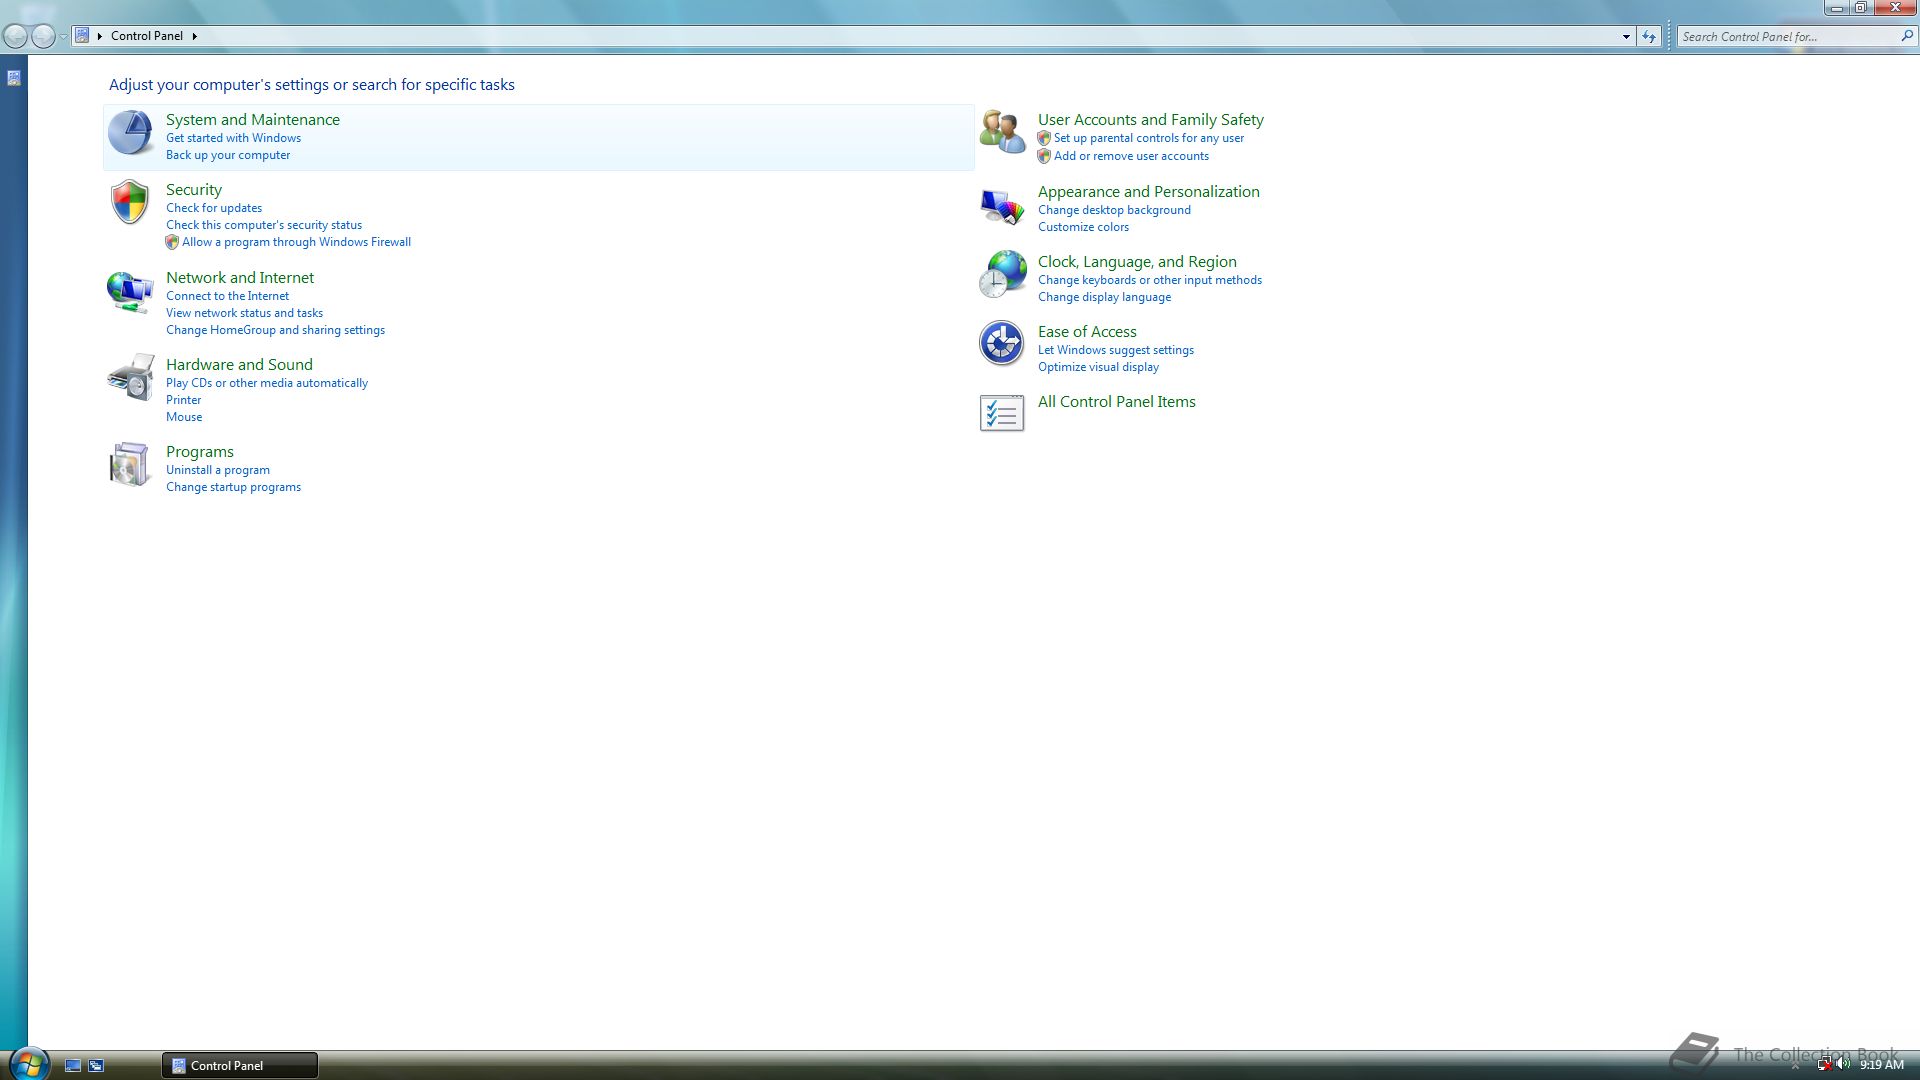The width and height of the screenshot is (1920, 1080).
Task: Open the Mouse link
Action: click(184, 417)
